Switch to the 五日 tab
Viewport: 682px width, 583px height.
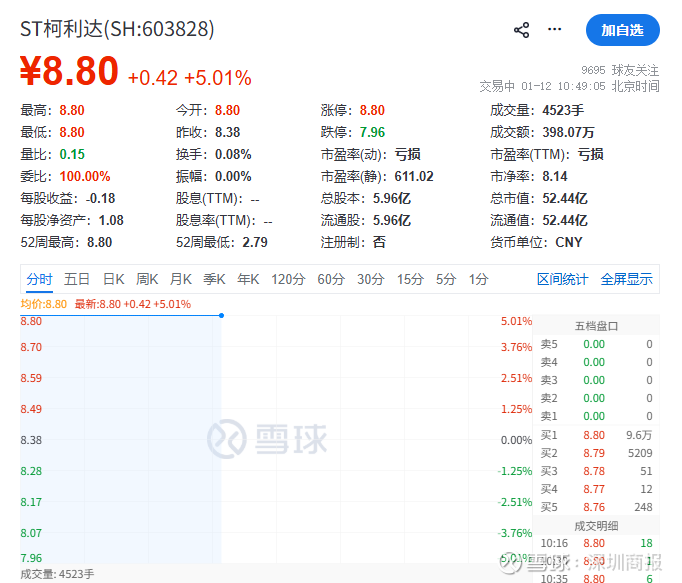pos(77,279)
